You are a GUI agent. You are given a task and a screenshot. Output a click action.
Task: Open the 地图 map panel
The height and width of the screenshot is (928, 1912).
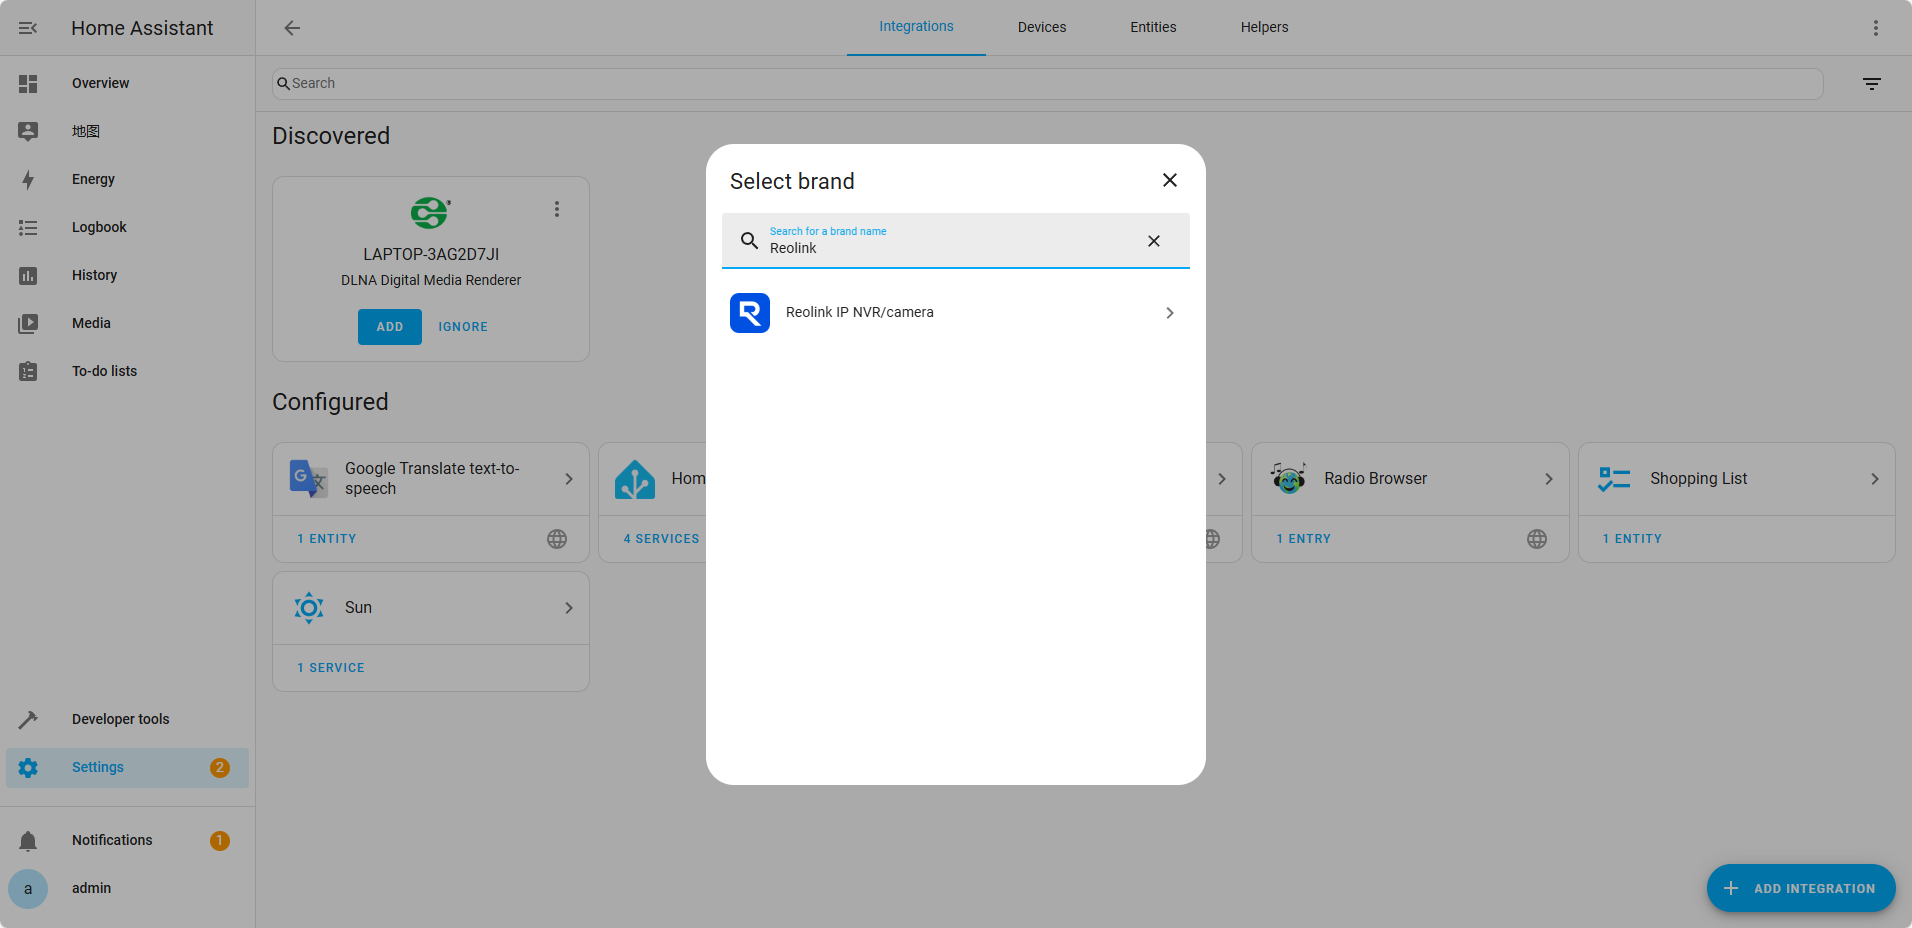pos(127,131)
